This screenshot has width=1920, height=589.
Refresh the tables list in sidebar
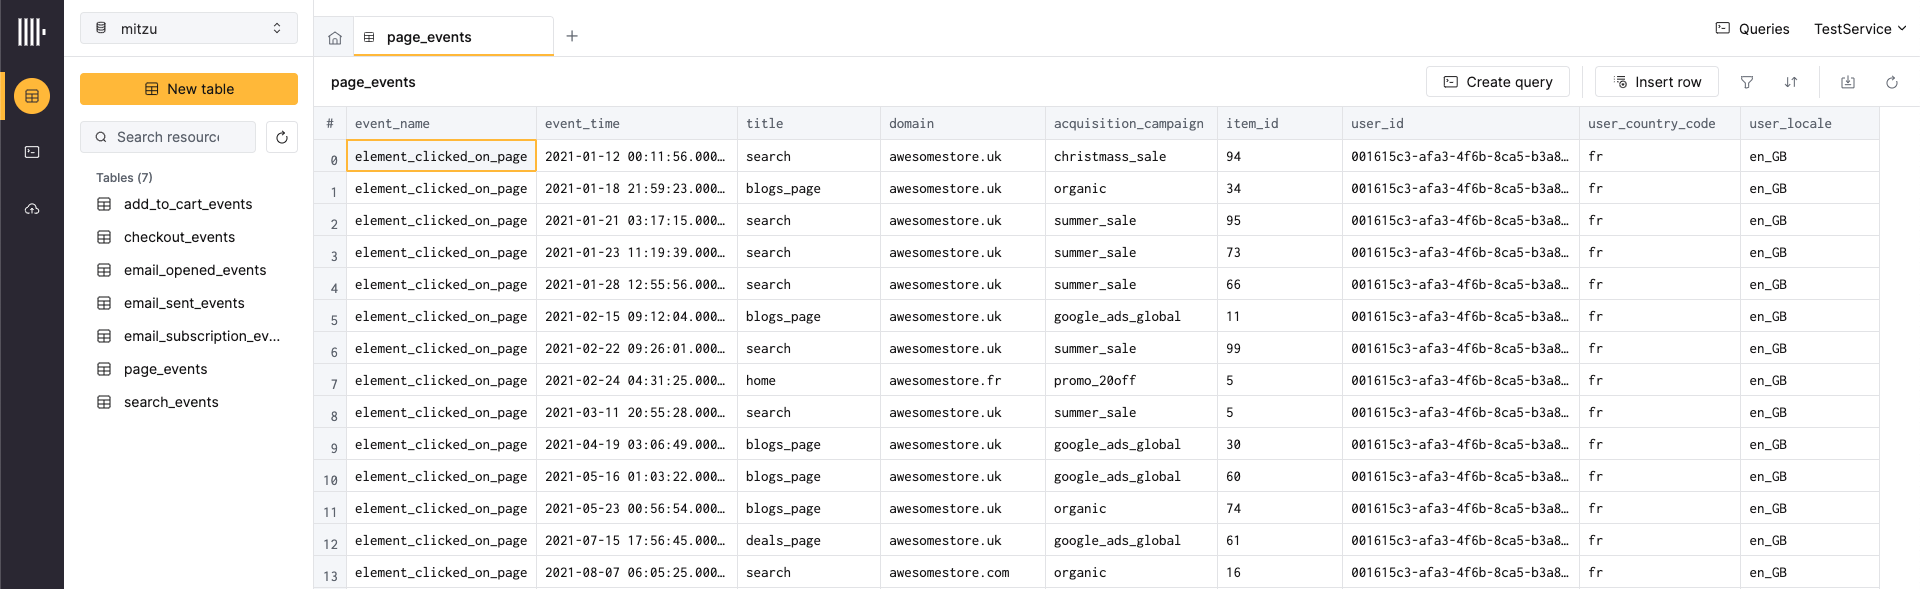pyautogui.click(x=282, y=137)
